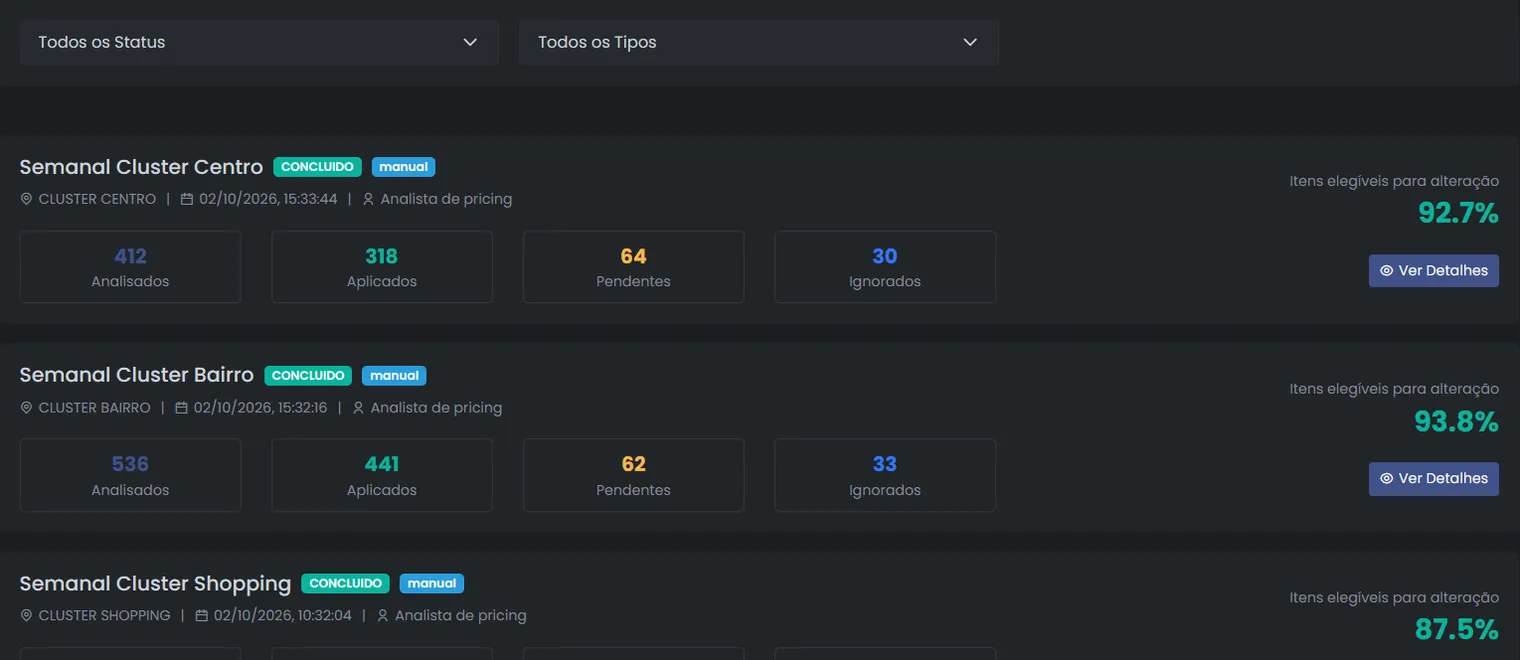Click user icon in Semanal Cluster Bairro row

pos(358,408)
